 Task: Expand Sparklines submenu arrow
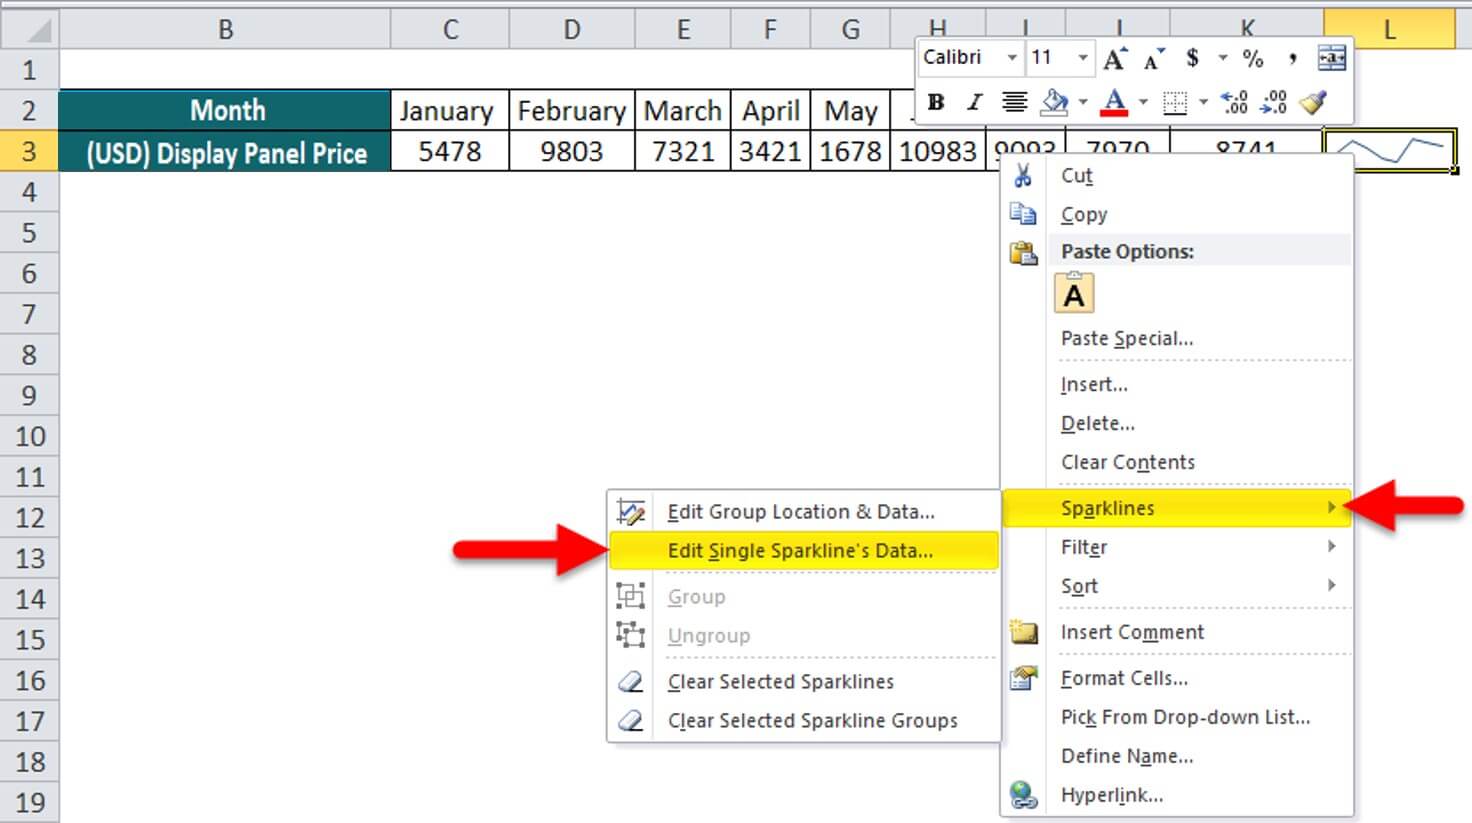pyautogui.click(x=1331, y=508)
